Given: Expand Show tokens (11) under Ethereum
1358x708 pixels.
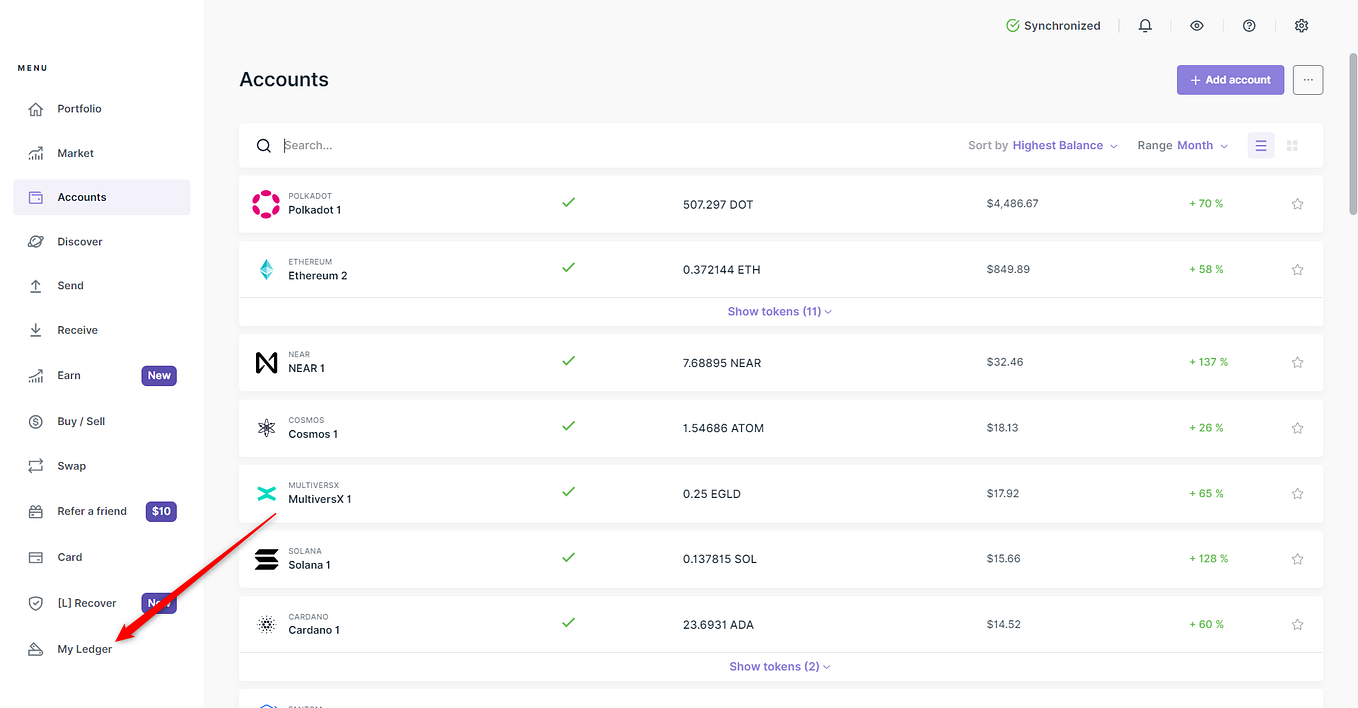Looking at the screenshot, I should [x=780, y=312].
